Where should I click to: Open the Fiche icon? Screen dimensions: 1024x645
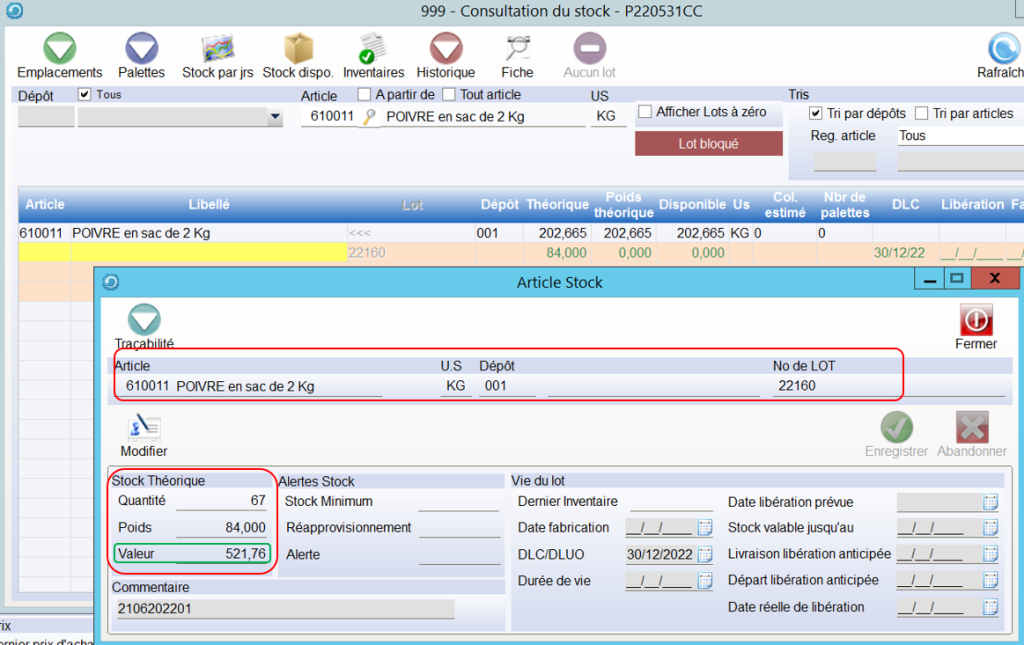pos(517,49)
